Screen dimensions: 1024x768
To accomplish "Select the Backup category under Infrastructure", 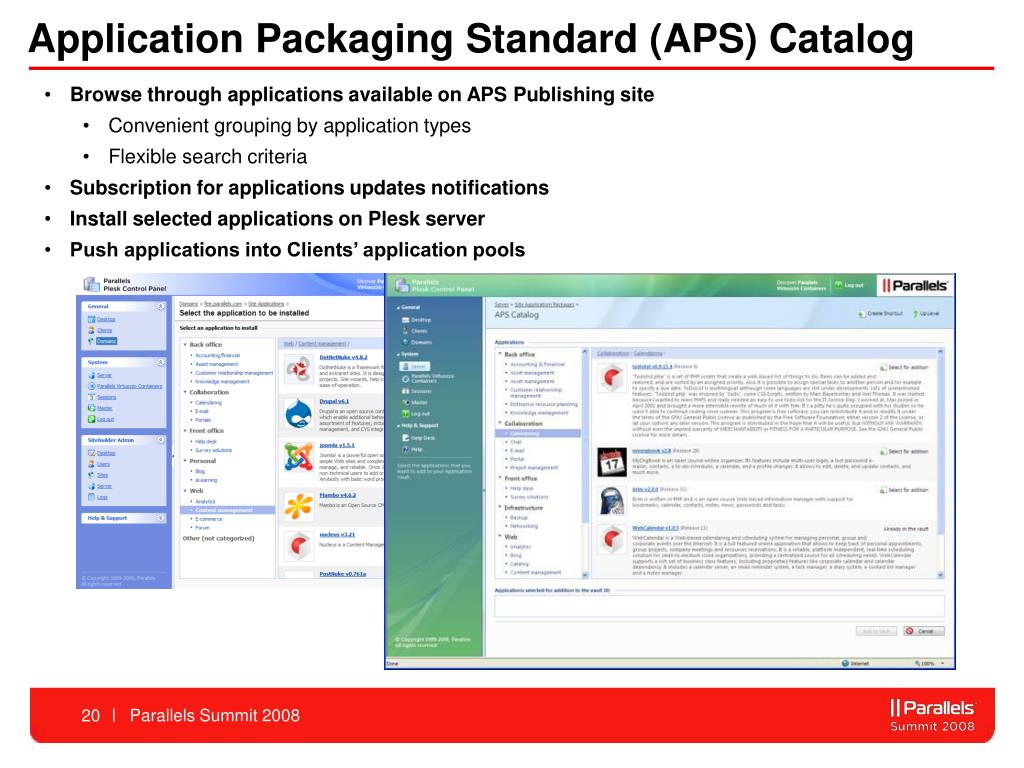I will point(519,517).
